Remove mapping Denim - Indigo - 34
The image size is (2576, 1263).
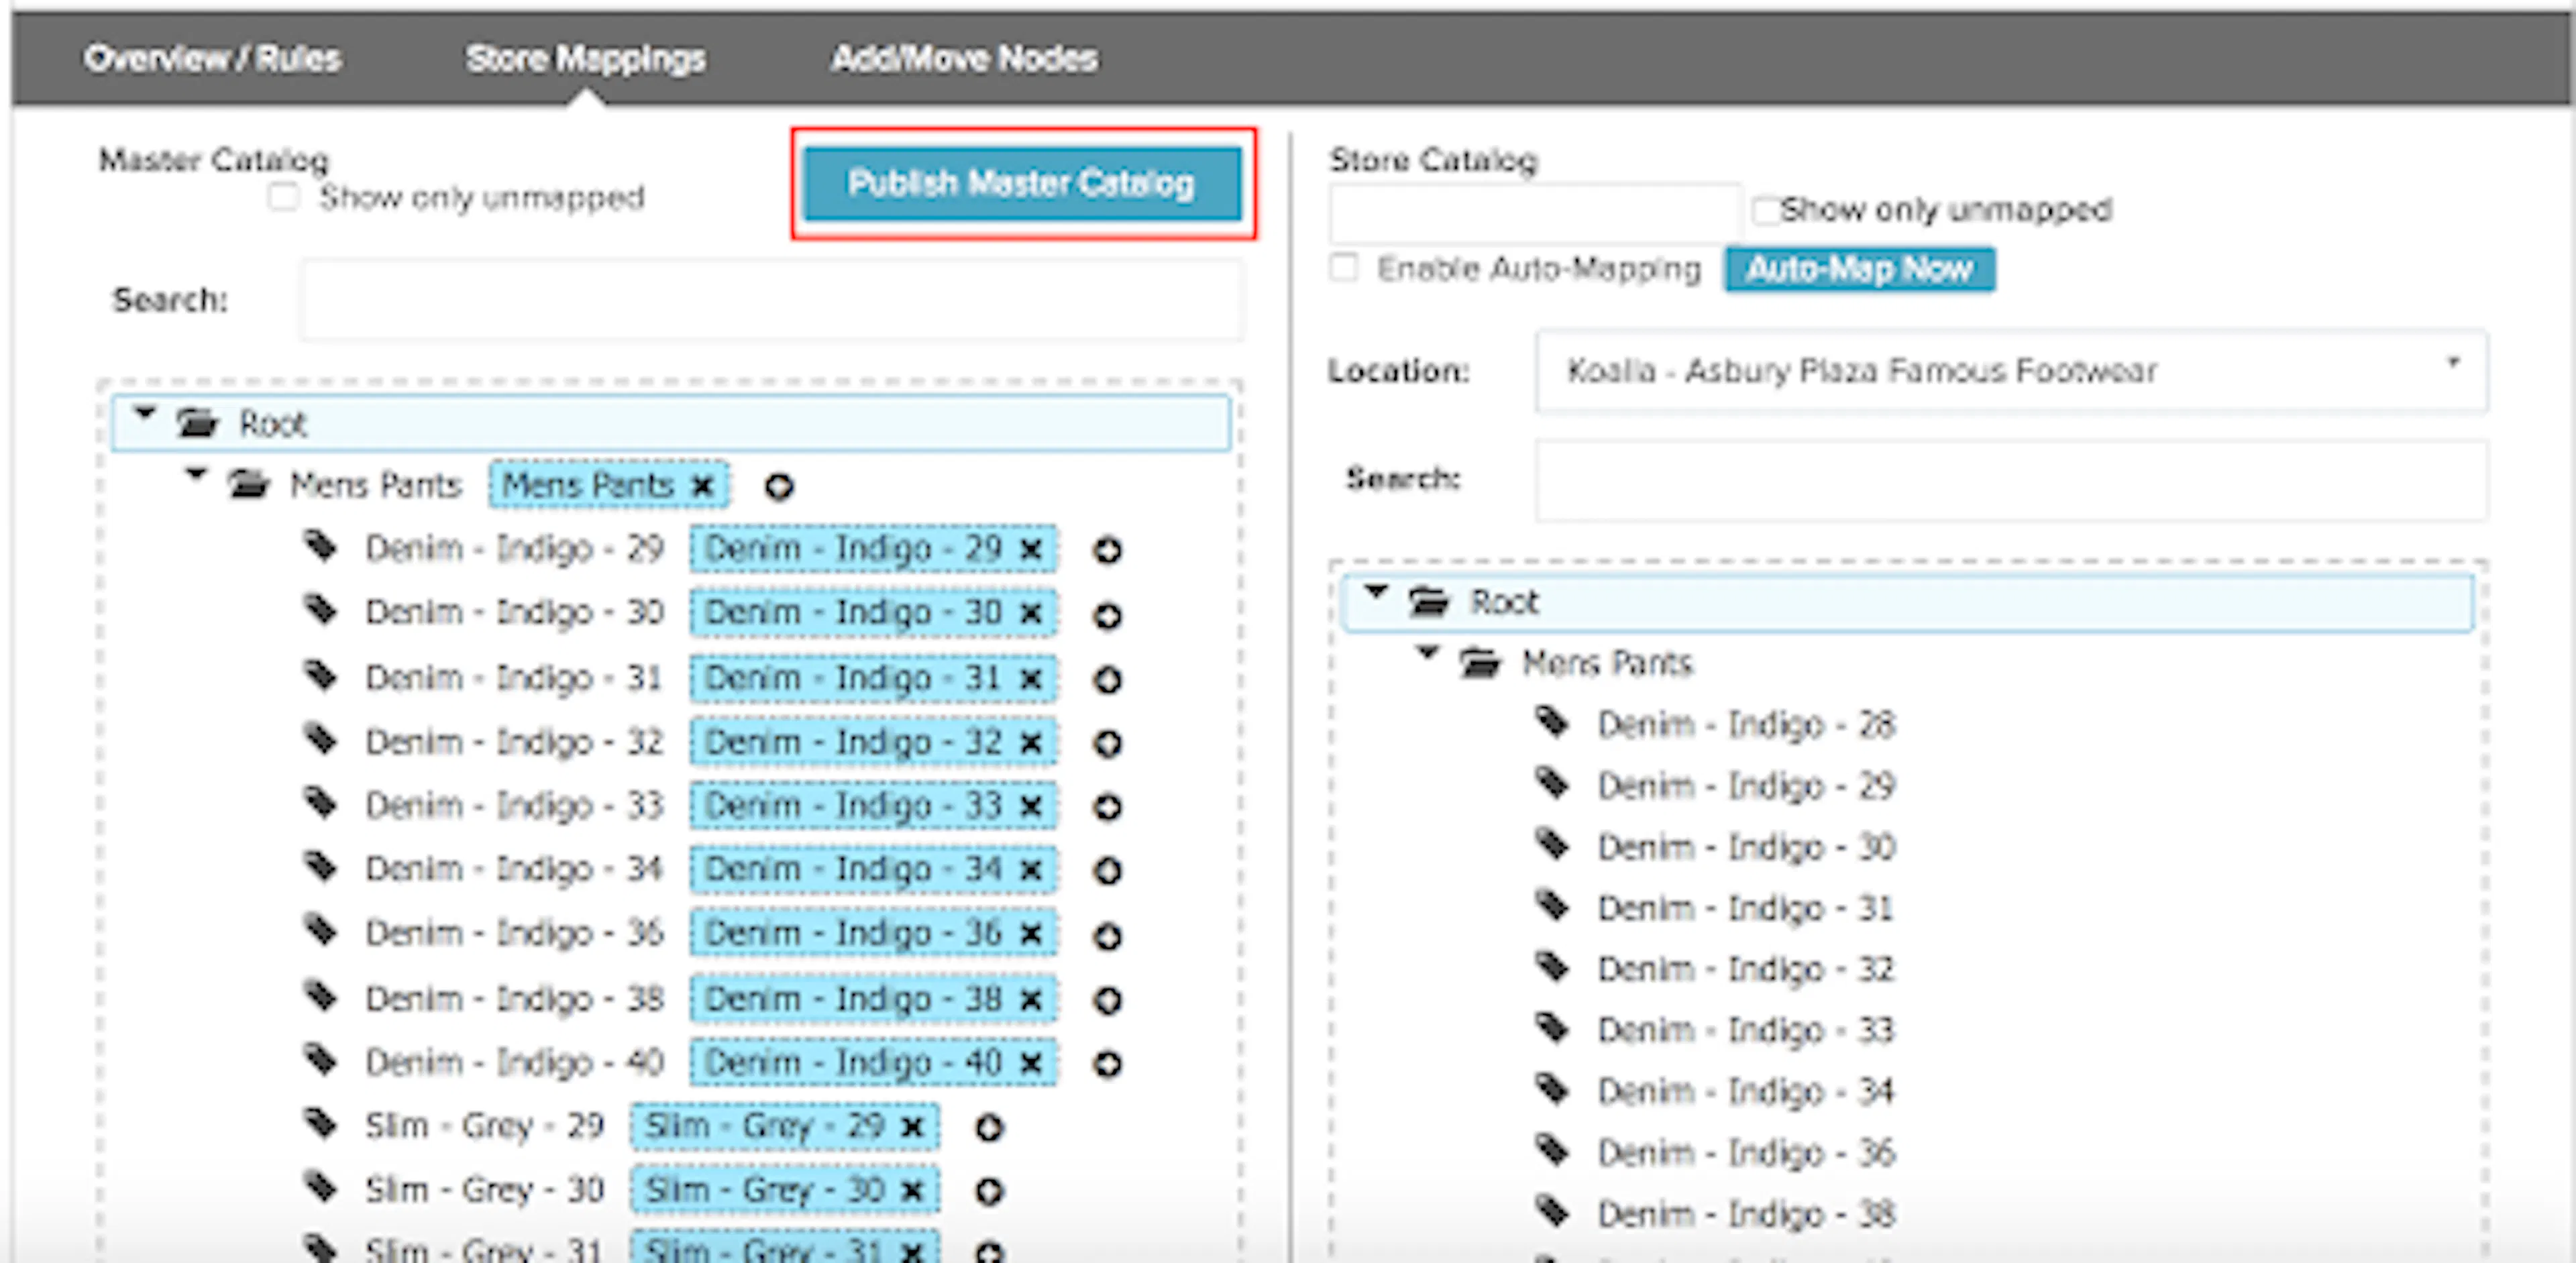(x=1031, y=871)
